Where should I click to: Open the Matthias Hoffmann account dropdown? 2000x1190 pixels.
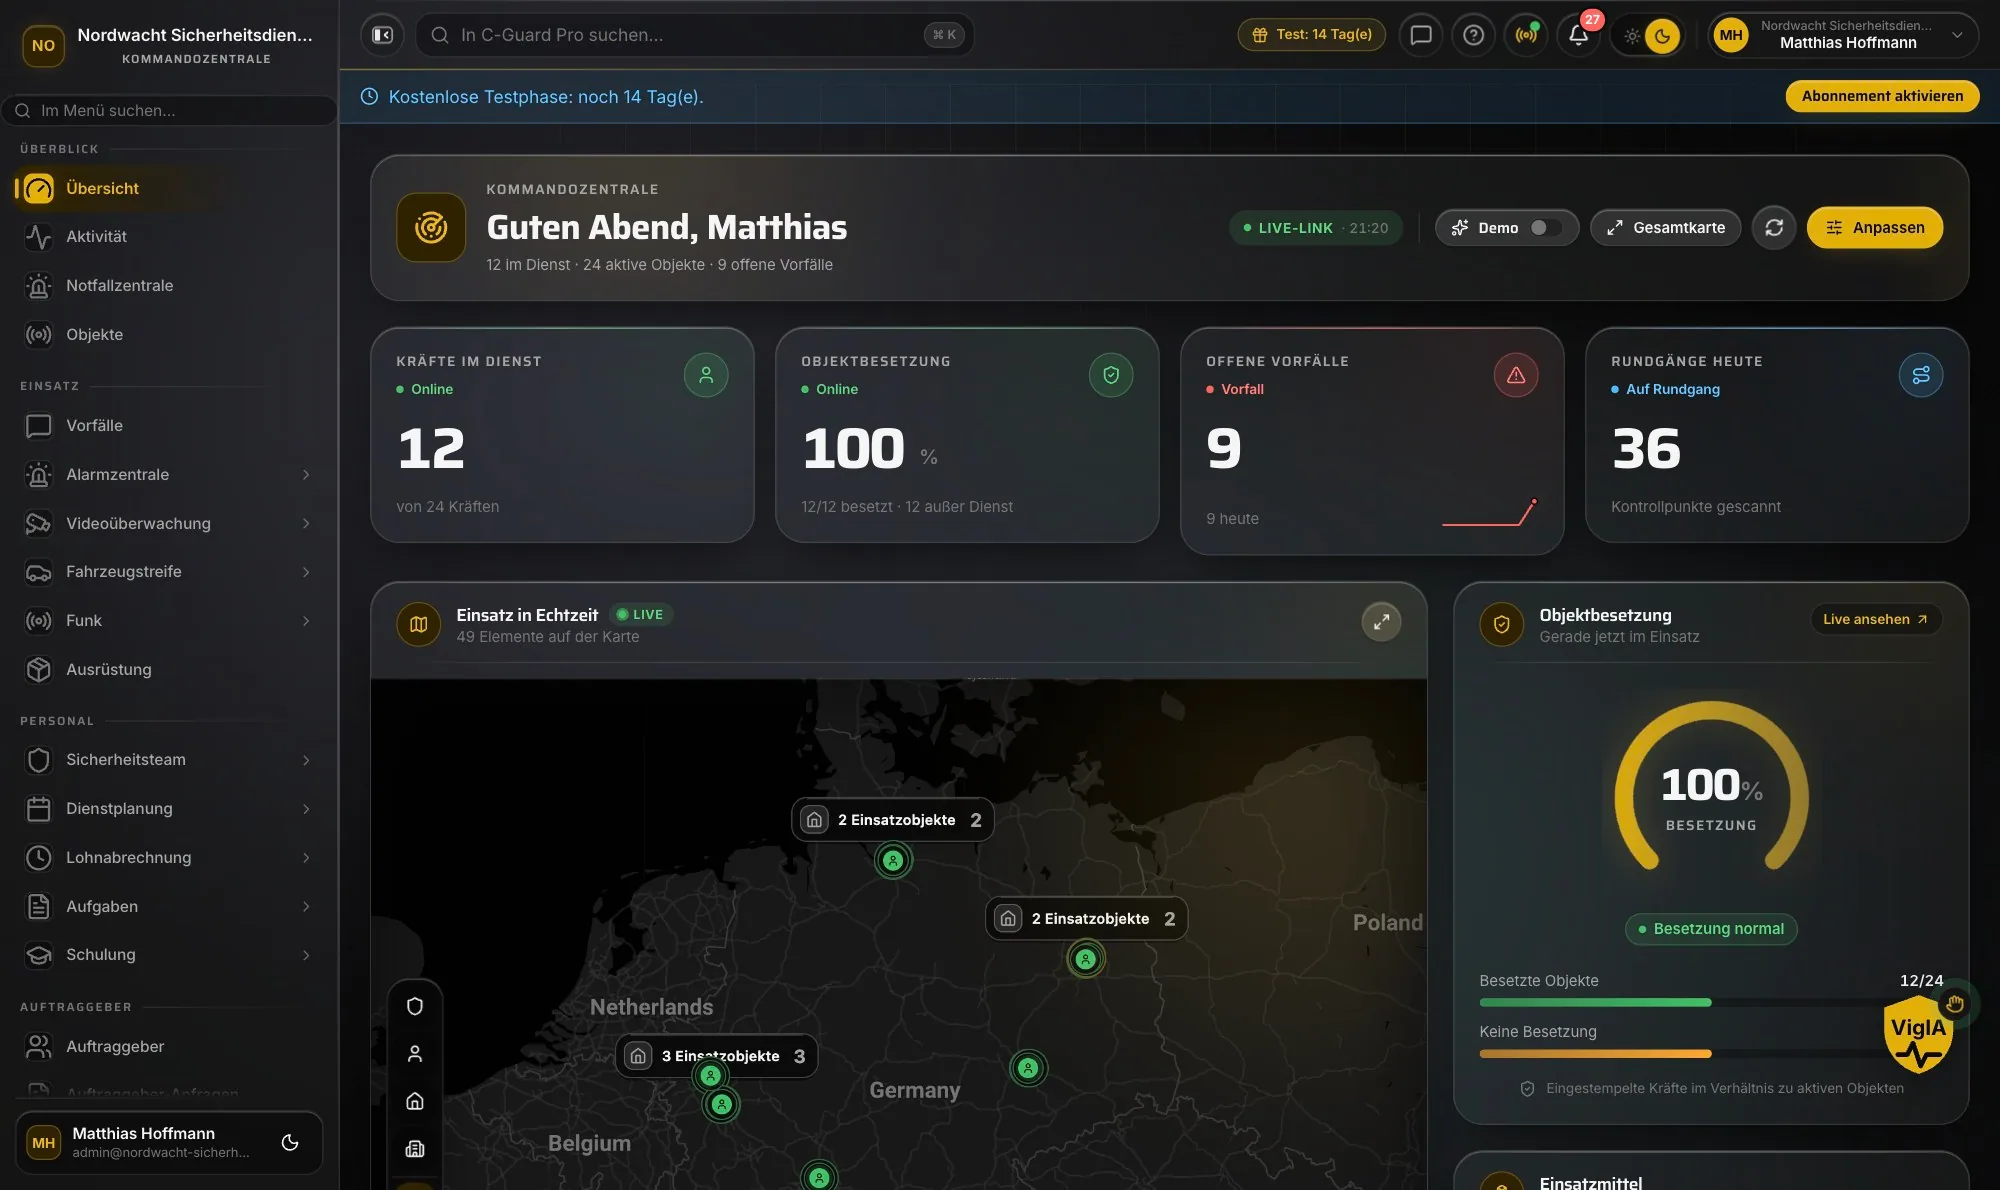(1842, 35)
